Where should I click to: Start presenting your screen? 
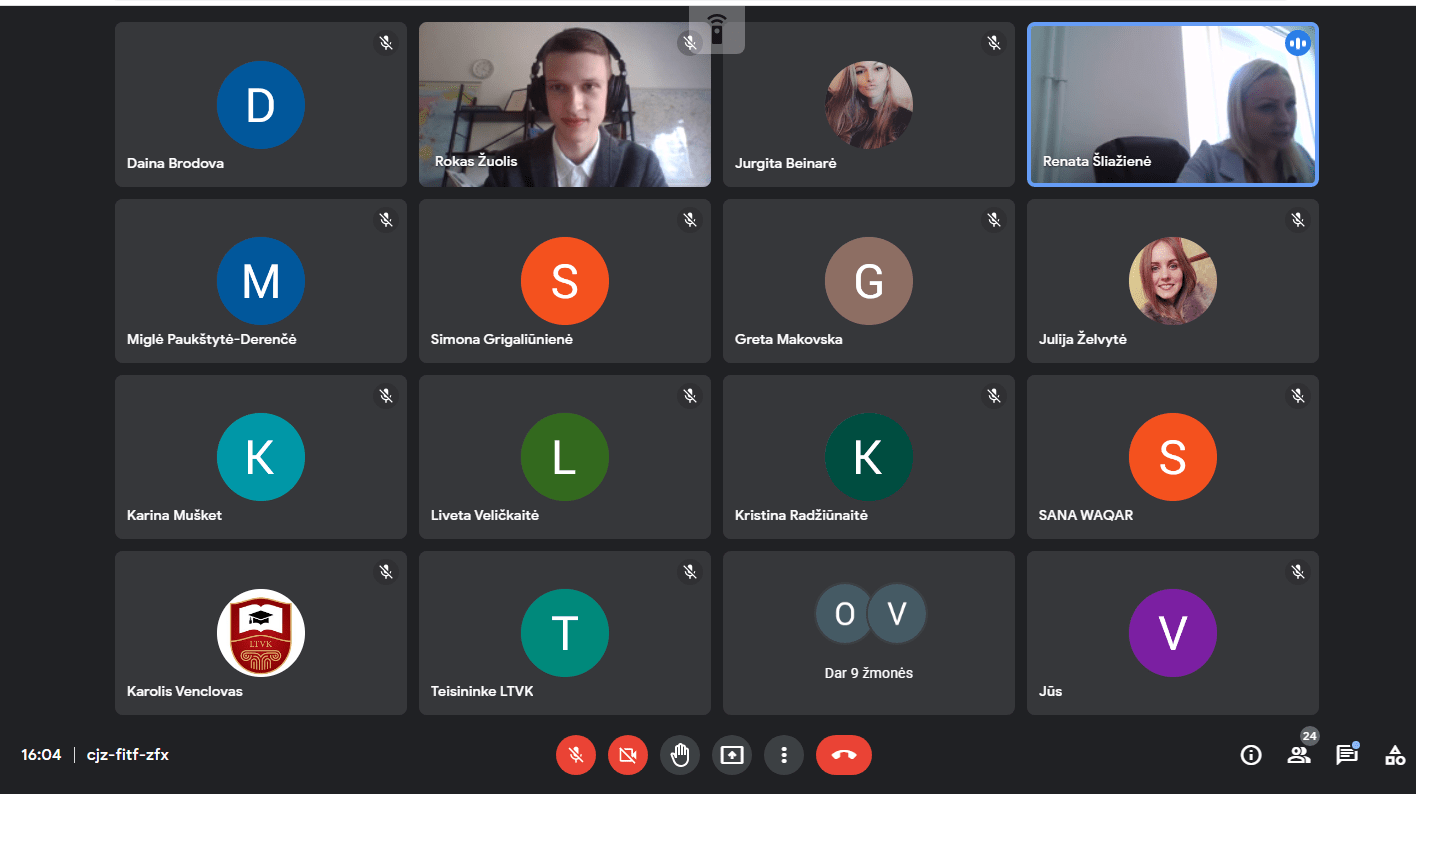[x=732, y=755]
